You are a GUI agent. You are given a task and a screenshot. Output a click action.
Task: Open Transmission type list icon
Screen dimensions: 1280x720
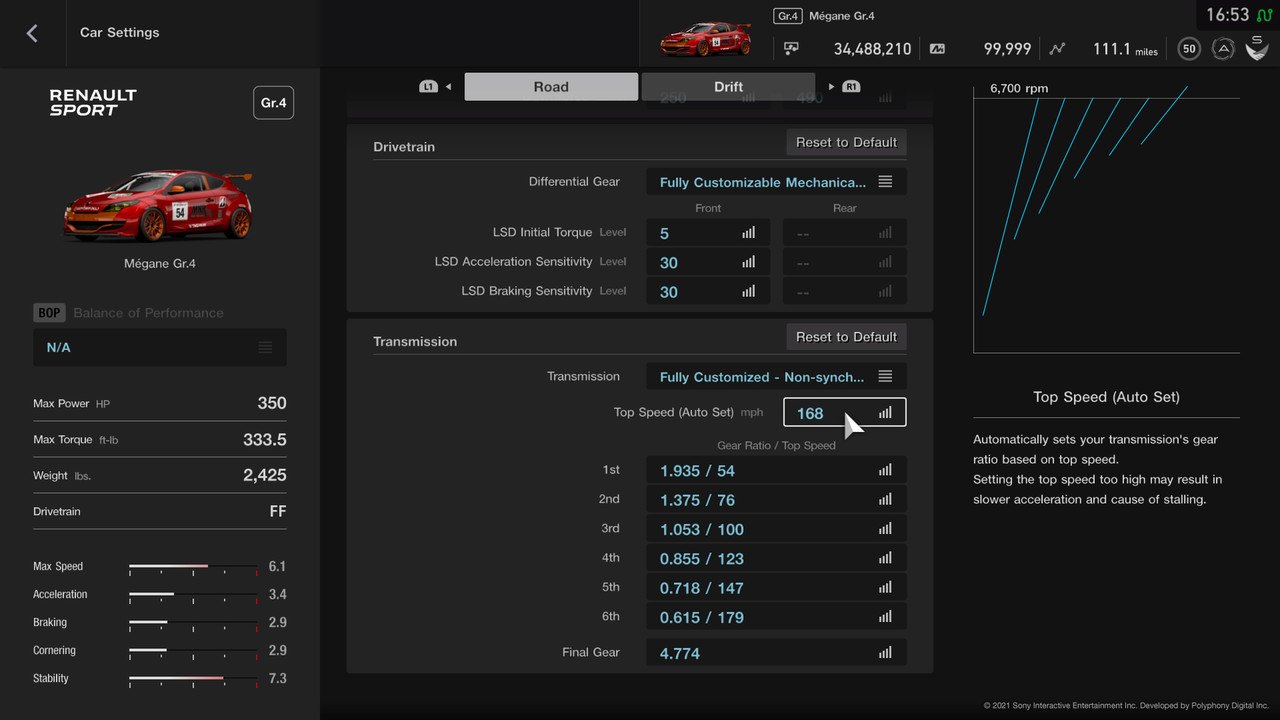click(x=885, y=377)
